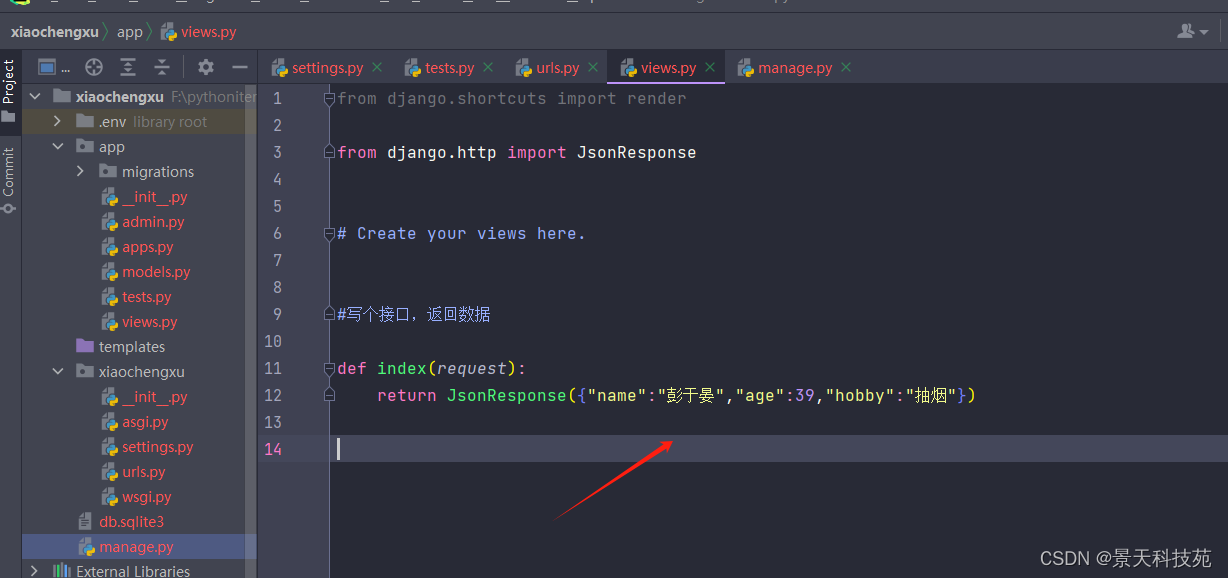The height and width of the screenshot is (578, 1228).
Task: Open project panel gear settings
Action: (206, 67)
